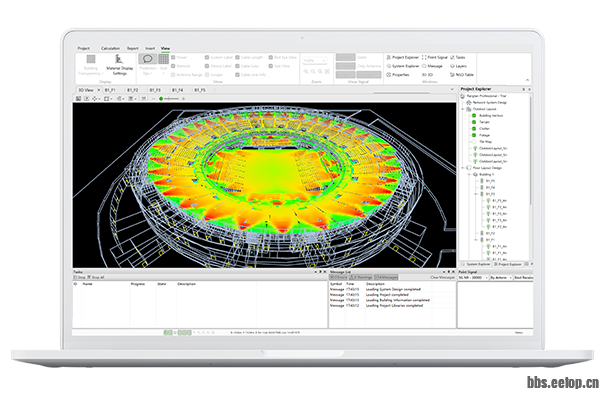Uncheck the Terrain layer checkbox
Screen dimensions: 604x394
click(x=474, y=122)
